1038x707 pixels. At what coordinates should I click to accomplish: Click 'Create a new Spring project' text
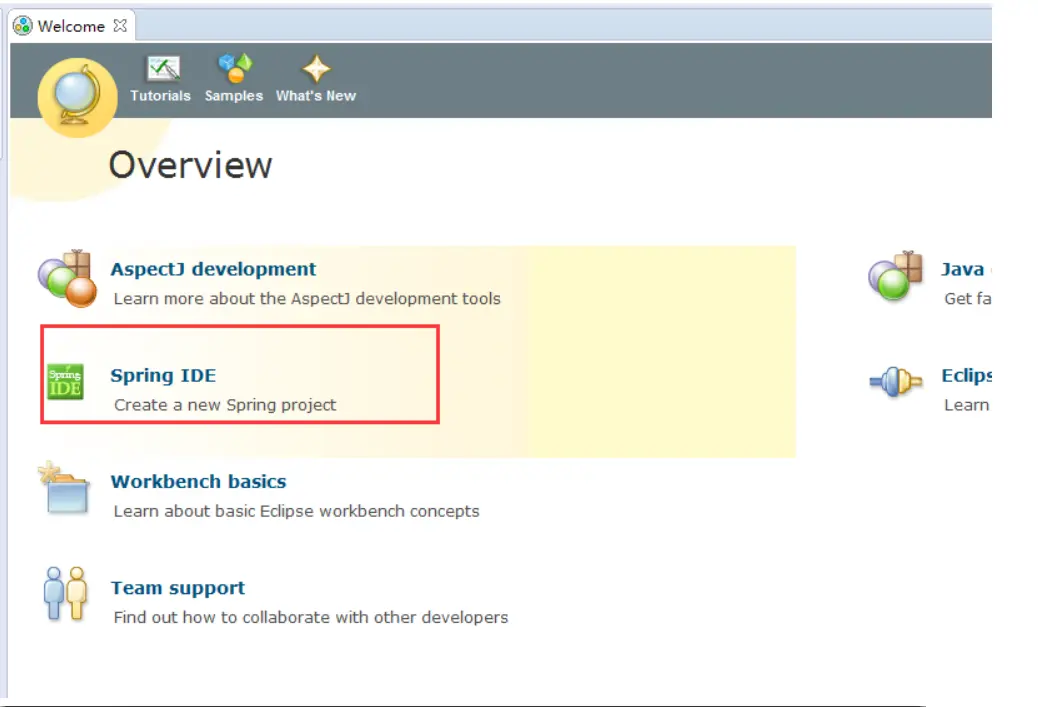pos(225,404)
